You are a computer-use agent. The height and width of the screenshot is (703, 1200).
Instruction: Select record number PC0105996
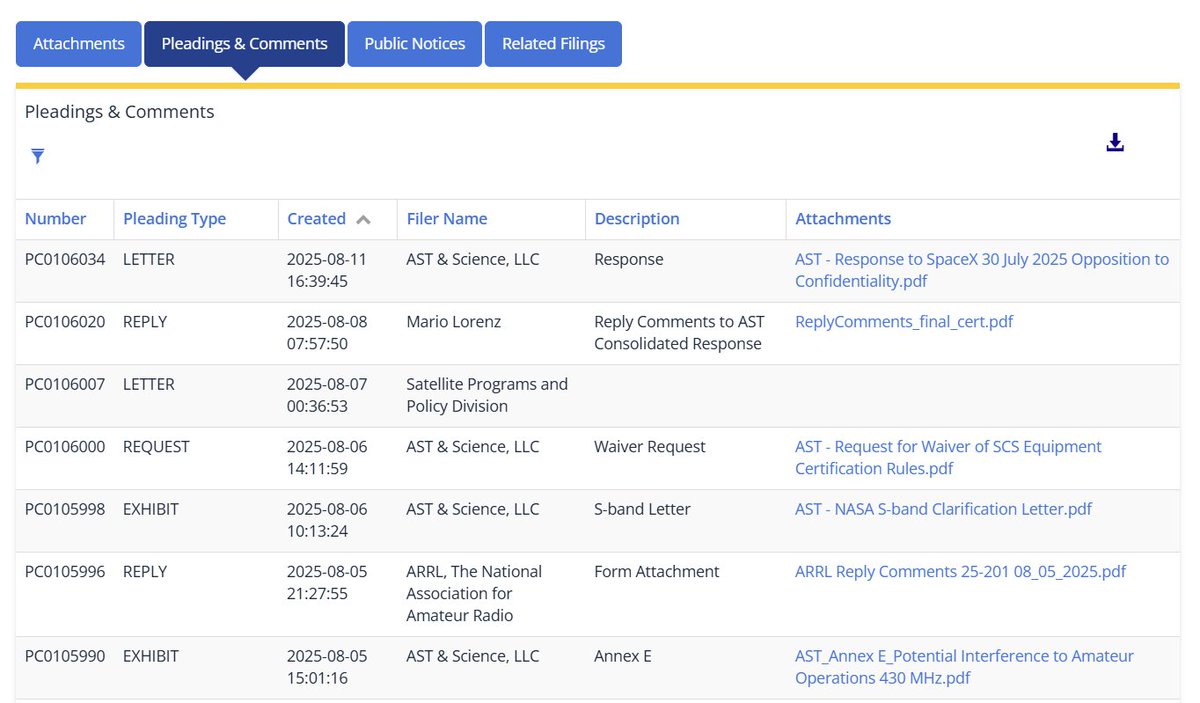click(x=65, y=572)
